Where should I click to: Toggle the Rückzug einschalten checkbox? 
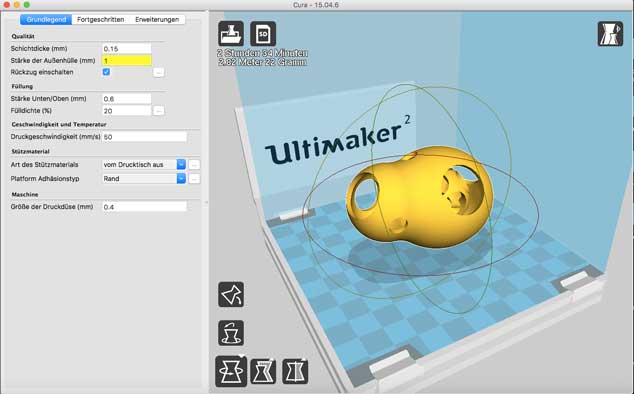point(106,72)
